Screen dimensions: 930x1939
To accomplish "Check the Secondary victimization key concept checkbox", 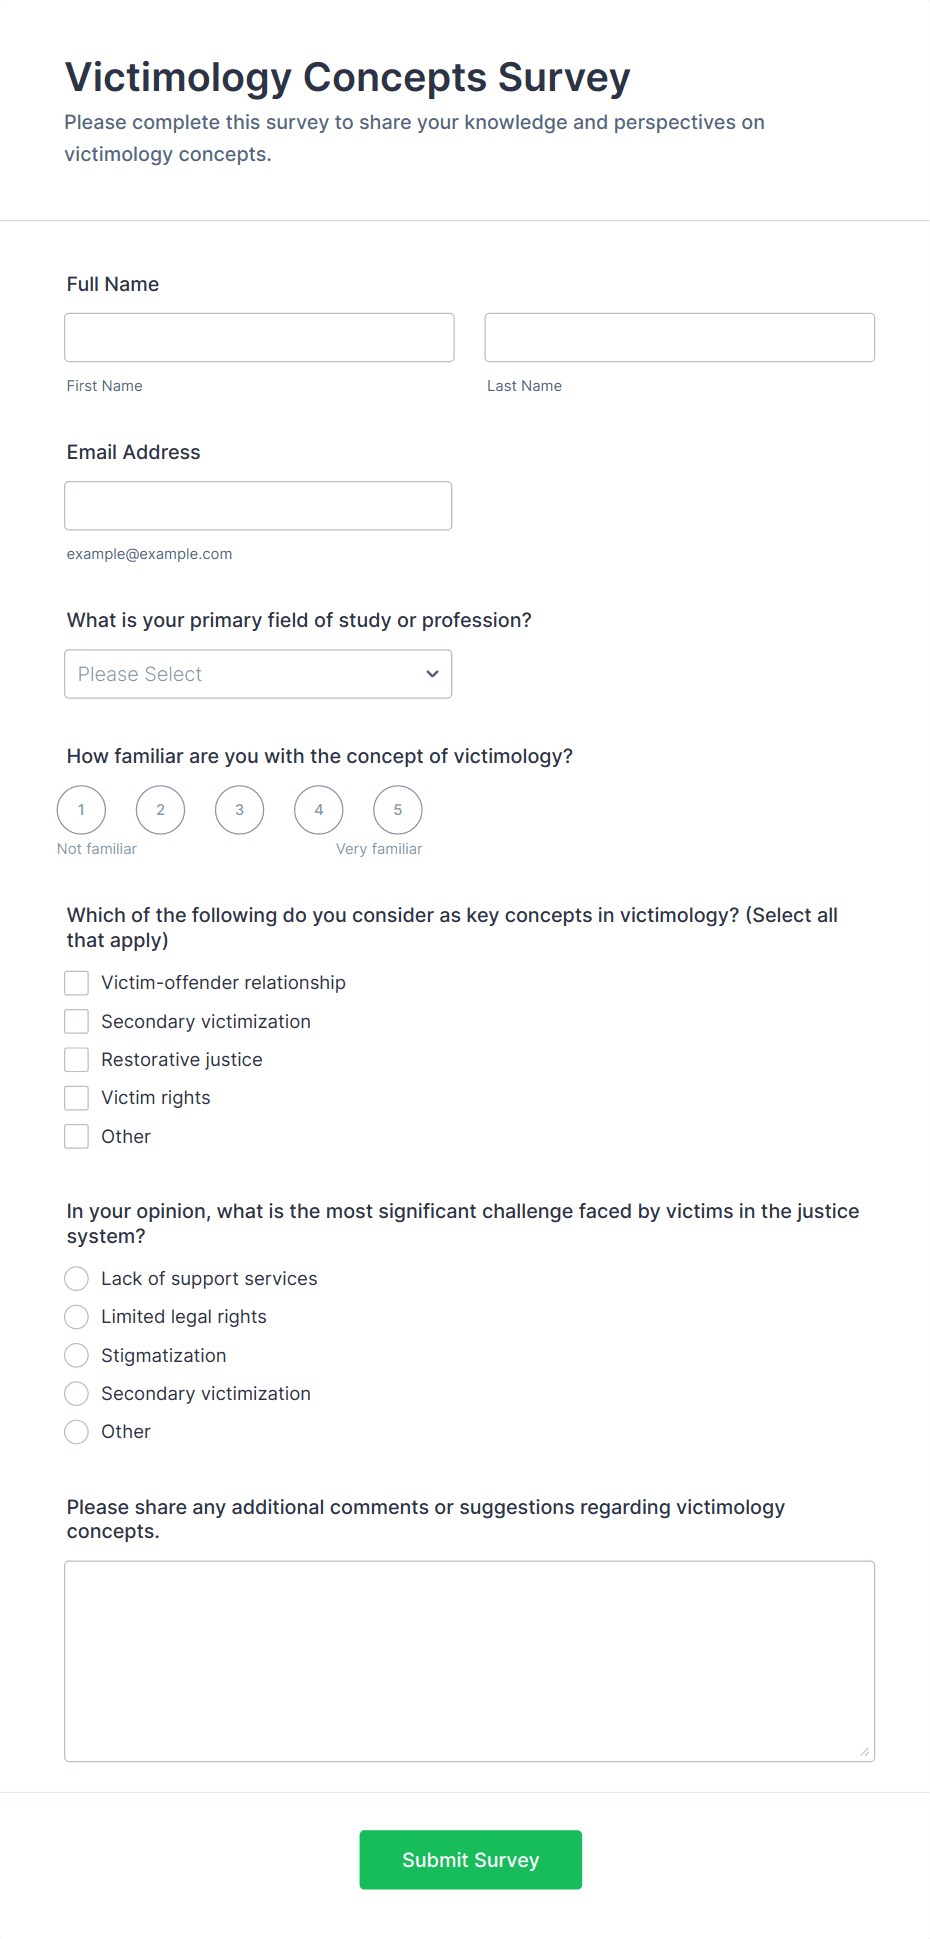I will click(76, 1021).
